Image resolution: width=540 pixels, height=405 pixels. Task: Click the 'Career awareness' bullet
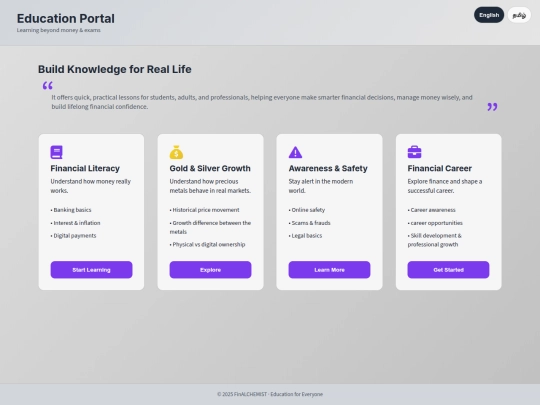pyautogui.click(x=432, y=210)
